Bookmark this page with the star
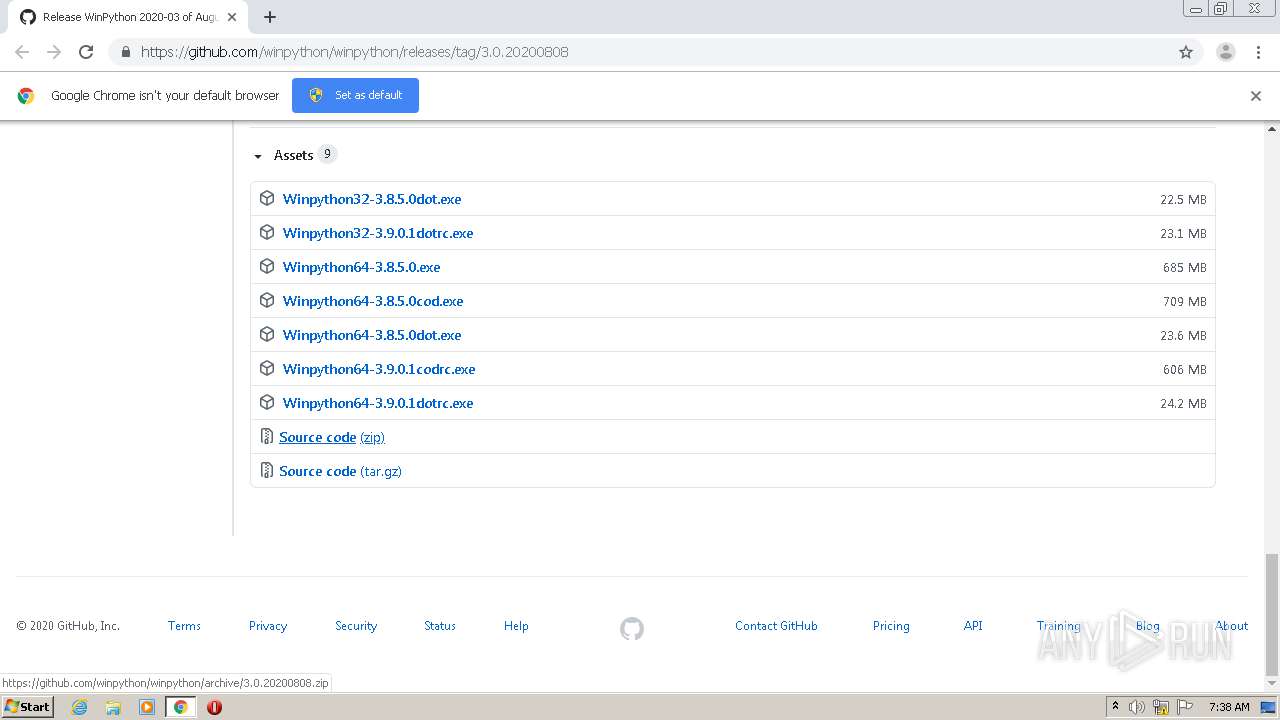Viewport: 1280px width, 720px height. [x=1186, y=52]
